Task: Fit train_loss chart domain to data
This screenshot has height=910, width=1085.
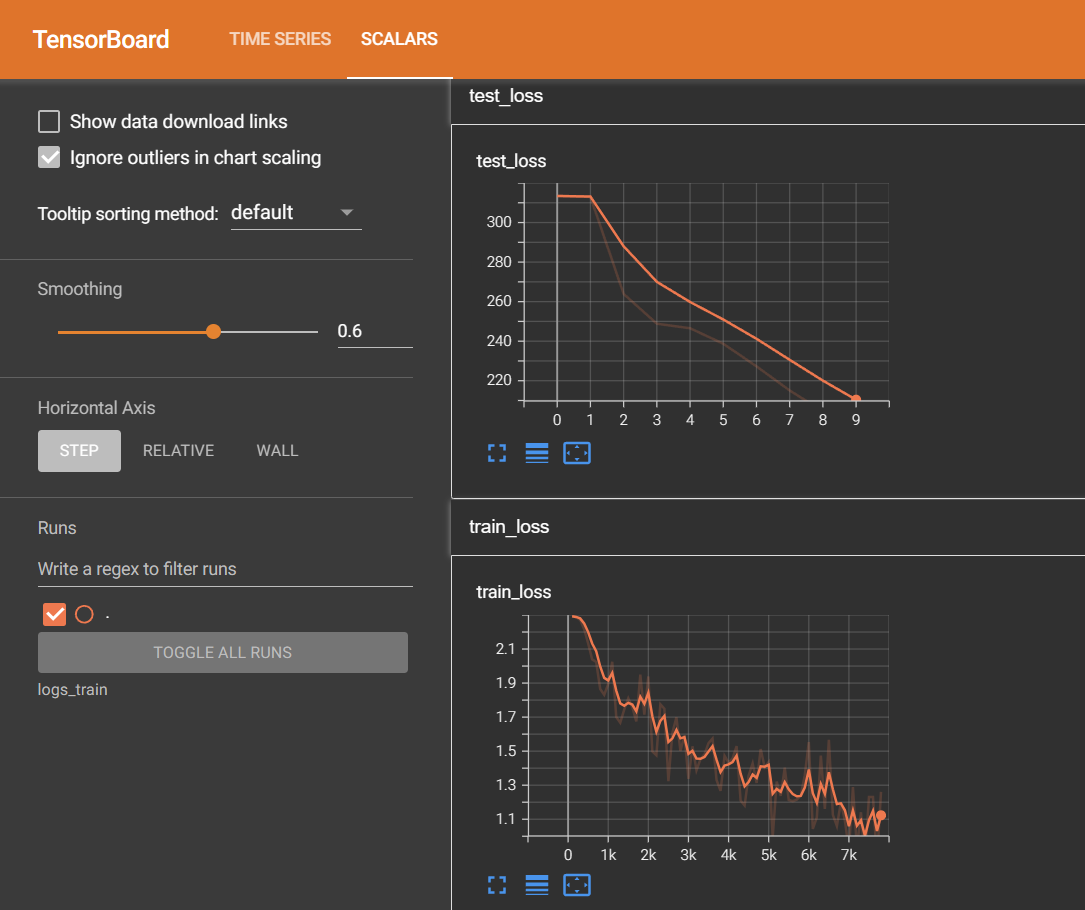Action: click(x=577, y=885)
